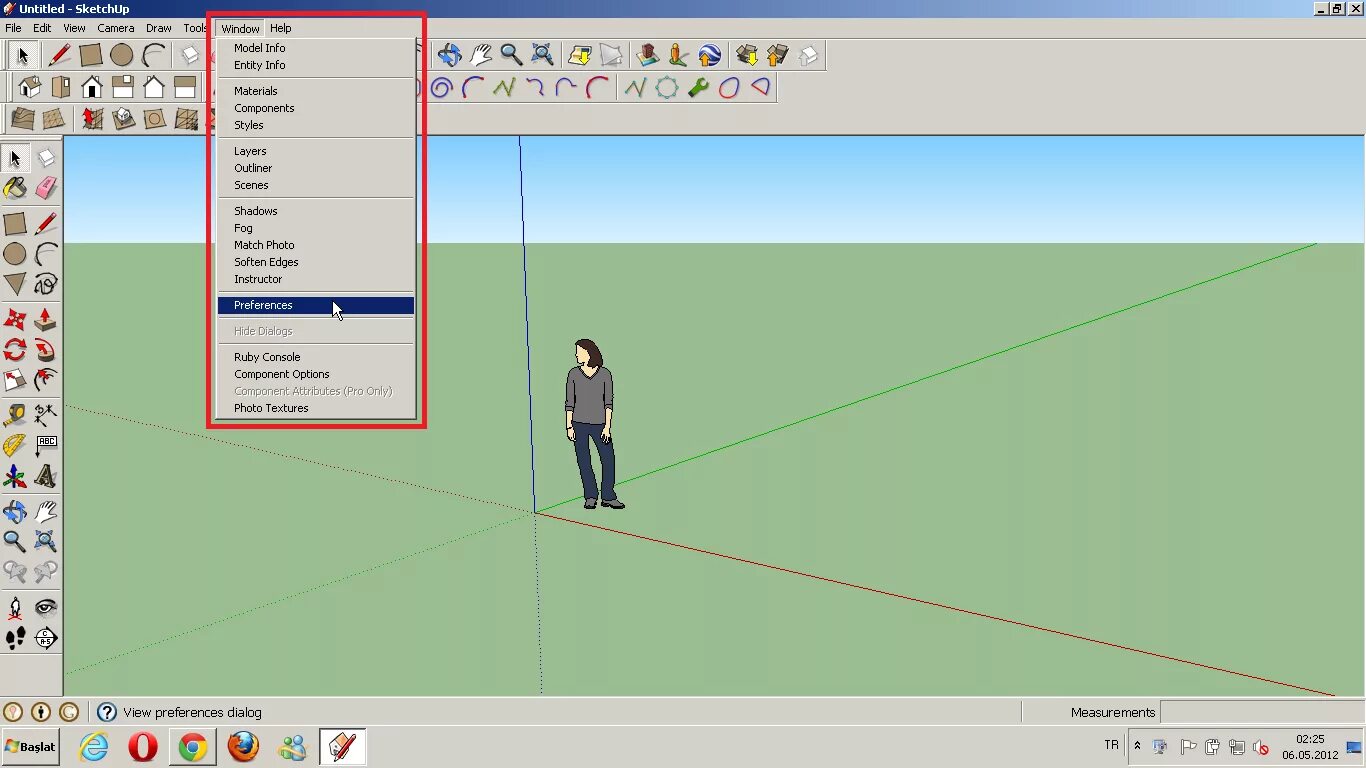This screenshot has width=1366, height=768.
Task: Open Entity Info menu entry
Action: coord(316,65)
